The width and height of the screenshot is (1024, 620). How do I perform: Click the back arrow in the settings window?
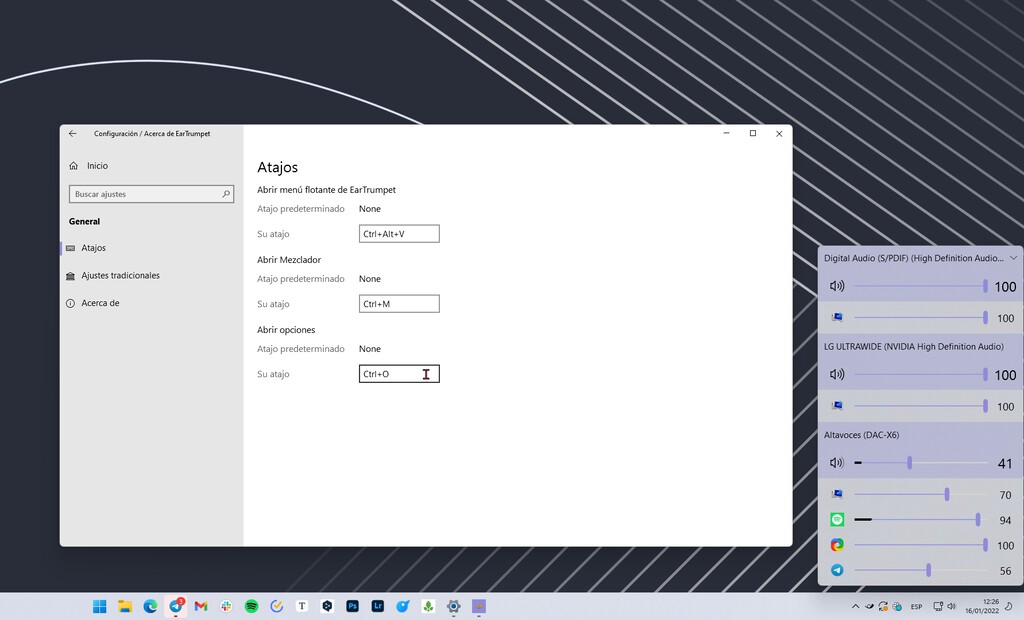click(72, 133)
